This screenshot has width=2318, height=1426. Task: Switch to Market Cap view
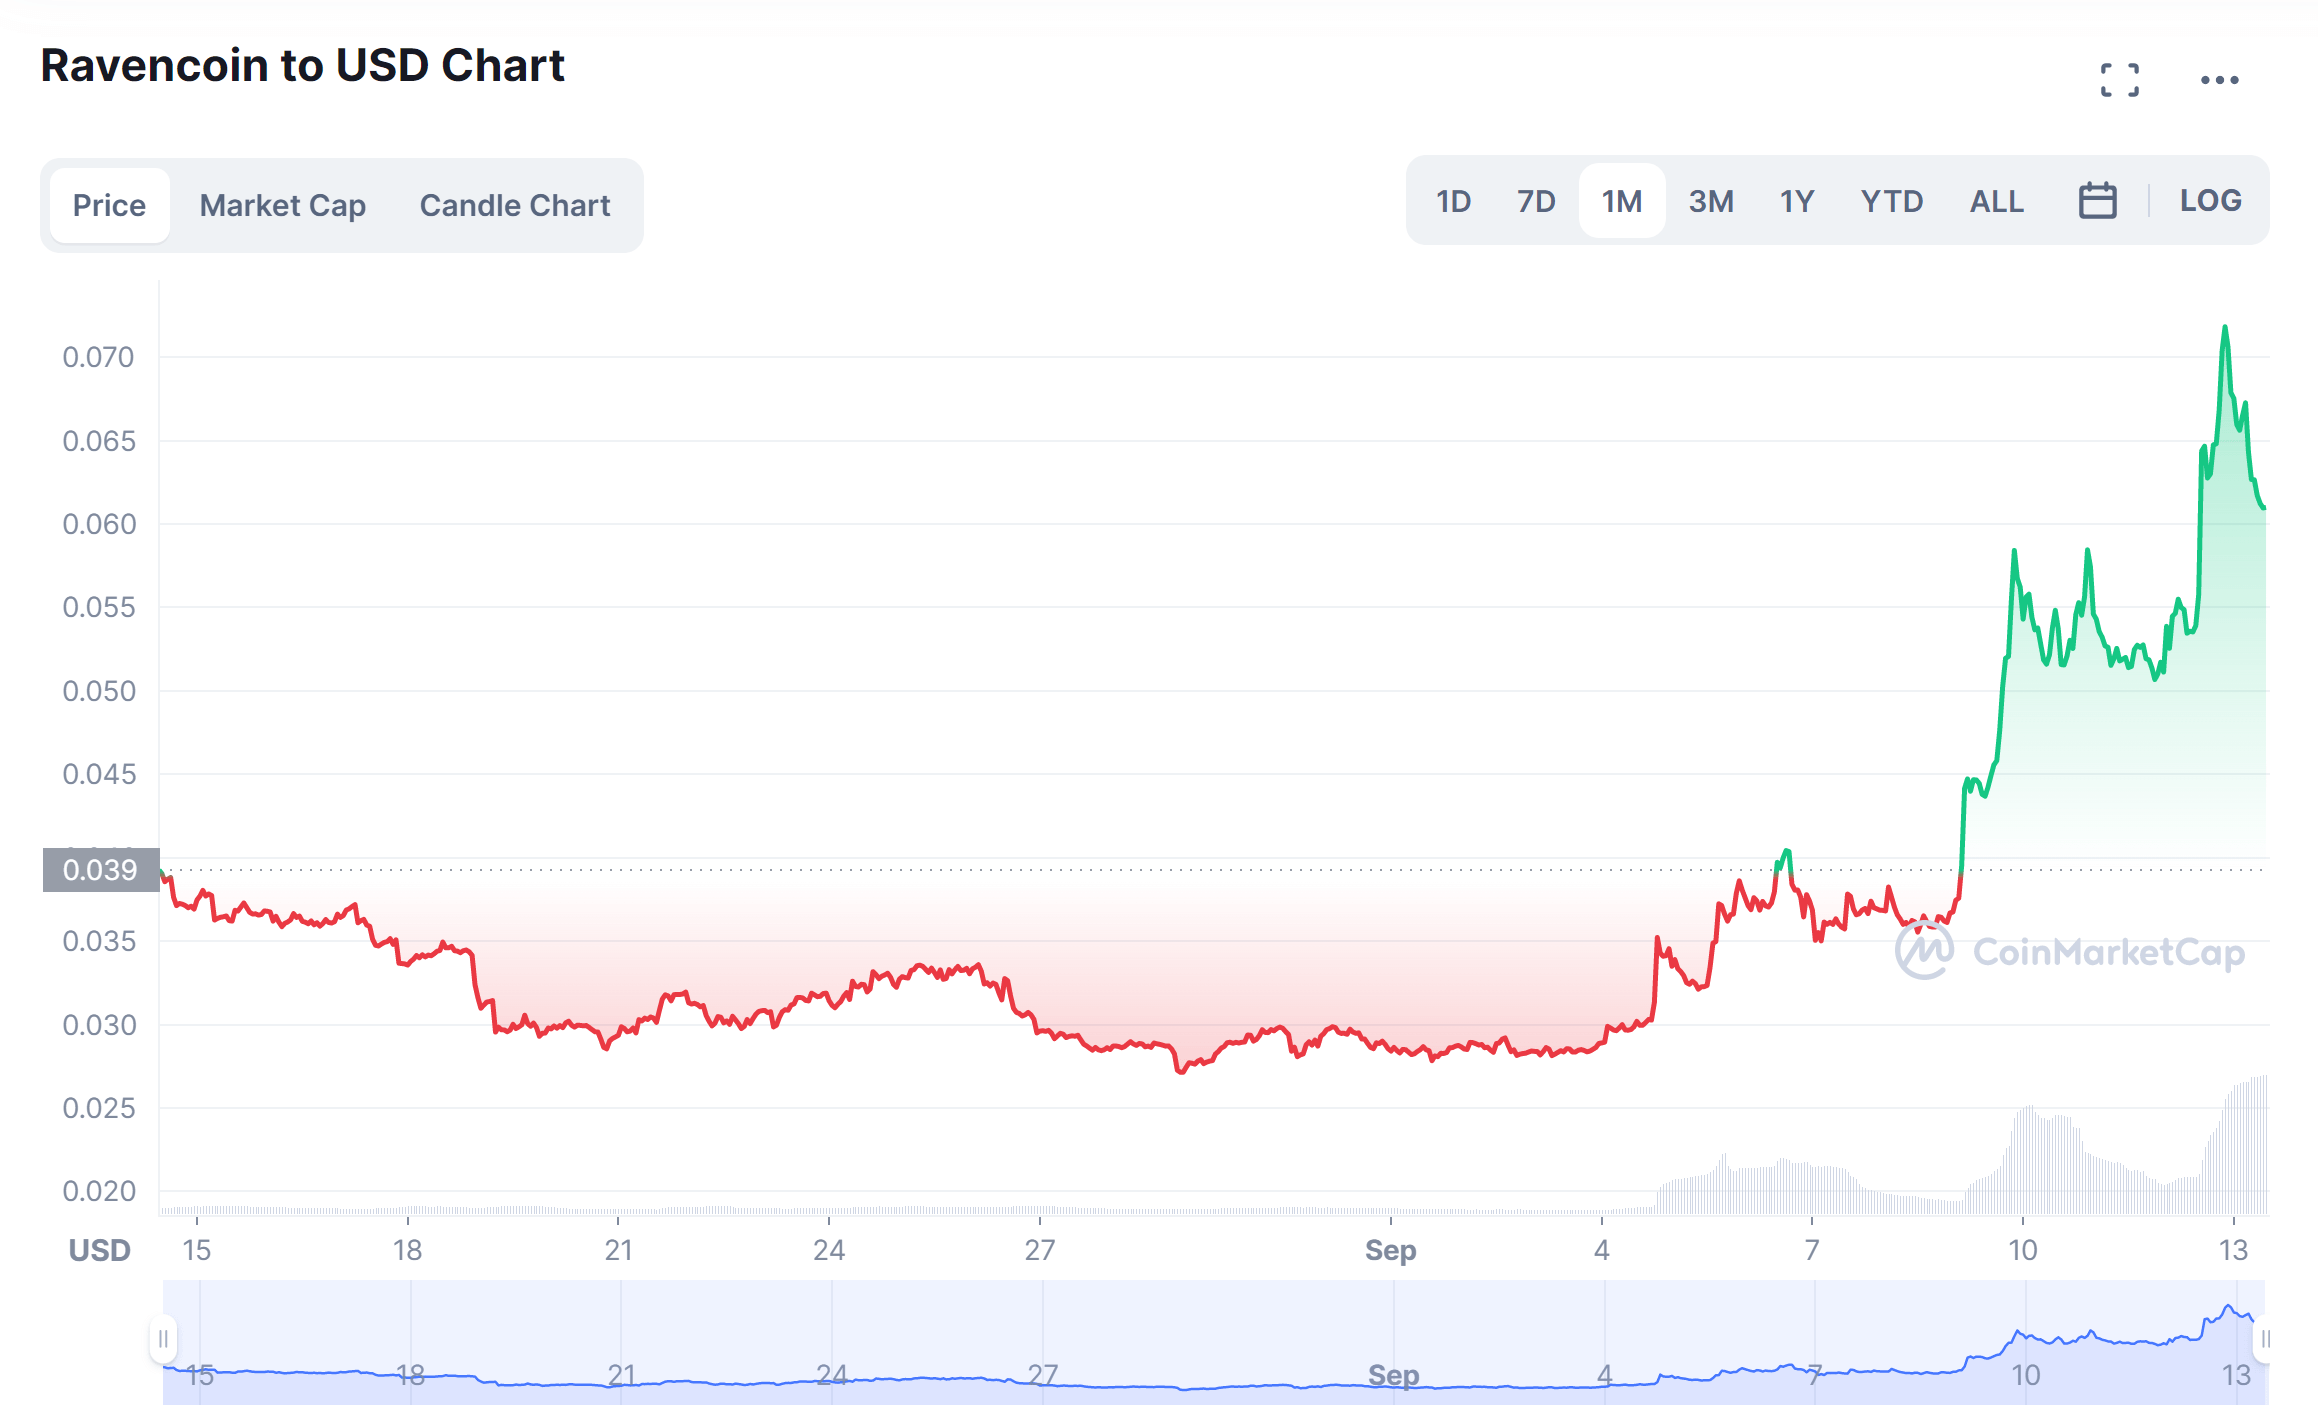[282, 205]
